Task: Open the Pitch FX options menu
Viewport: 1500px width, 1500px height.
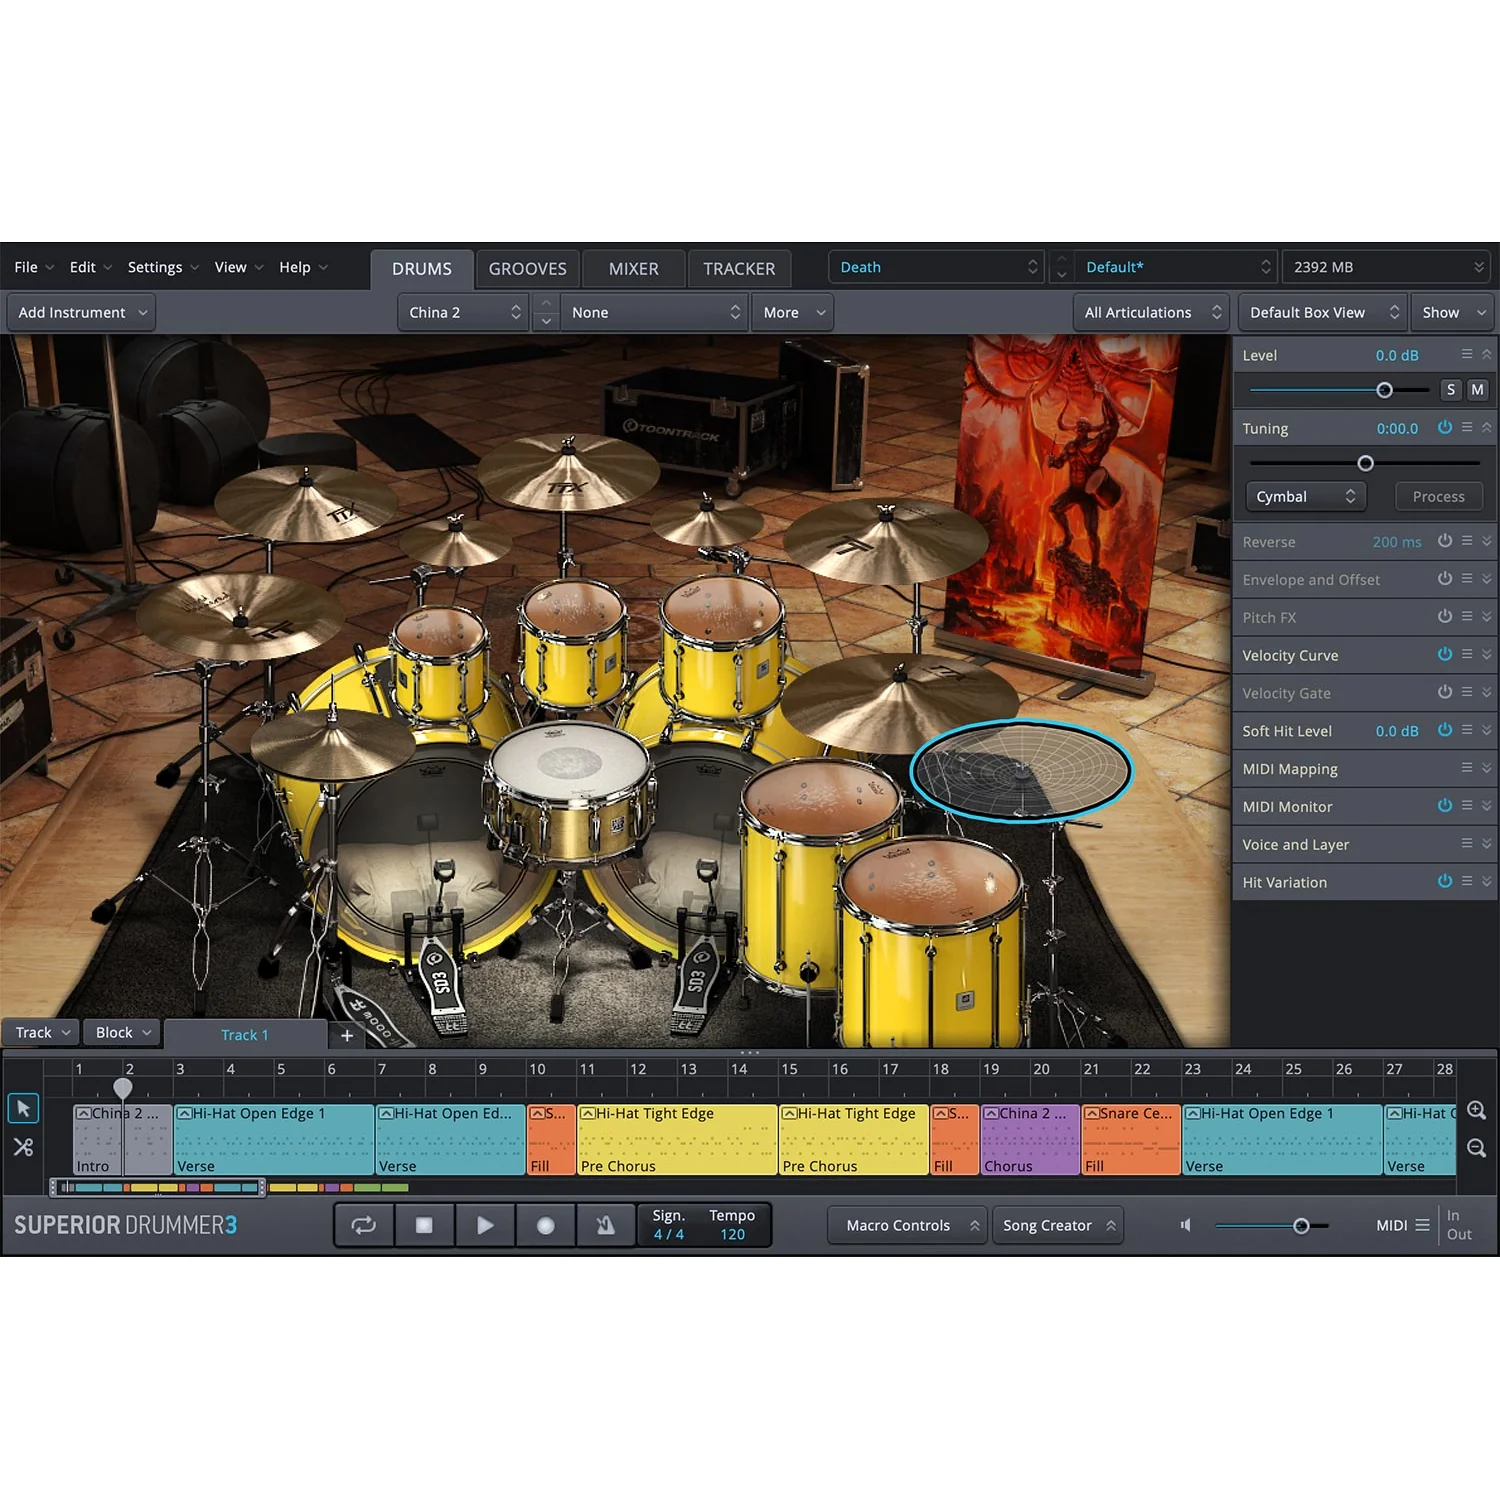Action: pos(1466,616)
